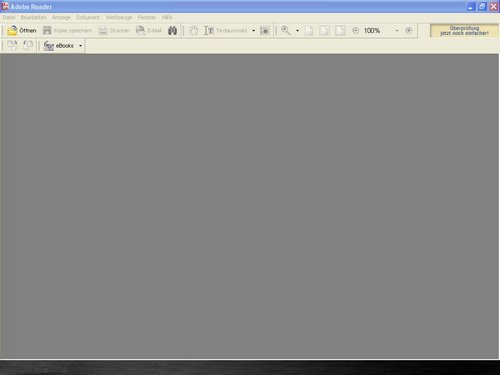Open the Datei menu

[x=9, y=17]
